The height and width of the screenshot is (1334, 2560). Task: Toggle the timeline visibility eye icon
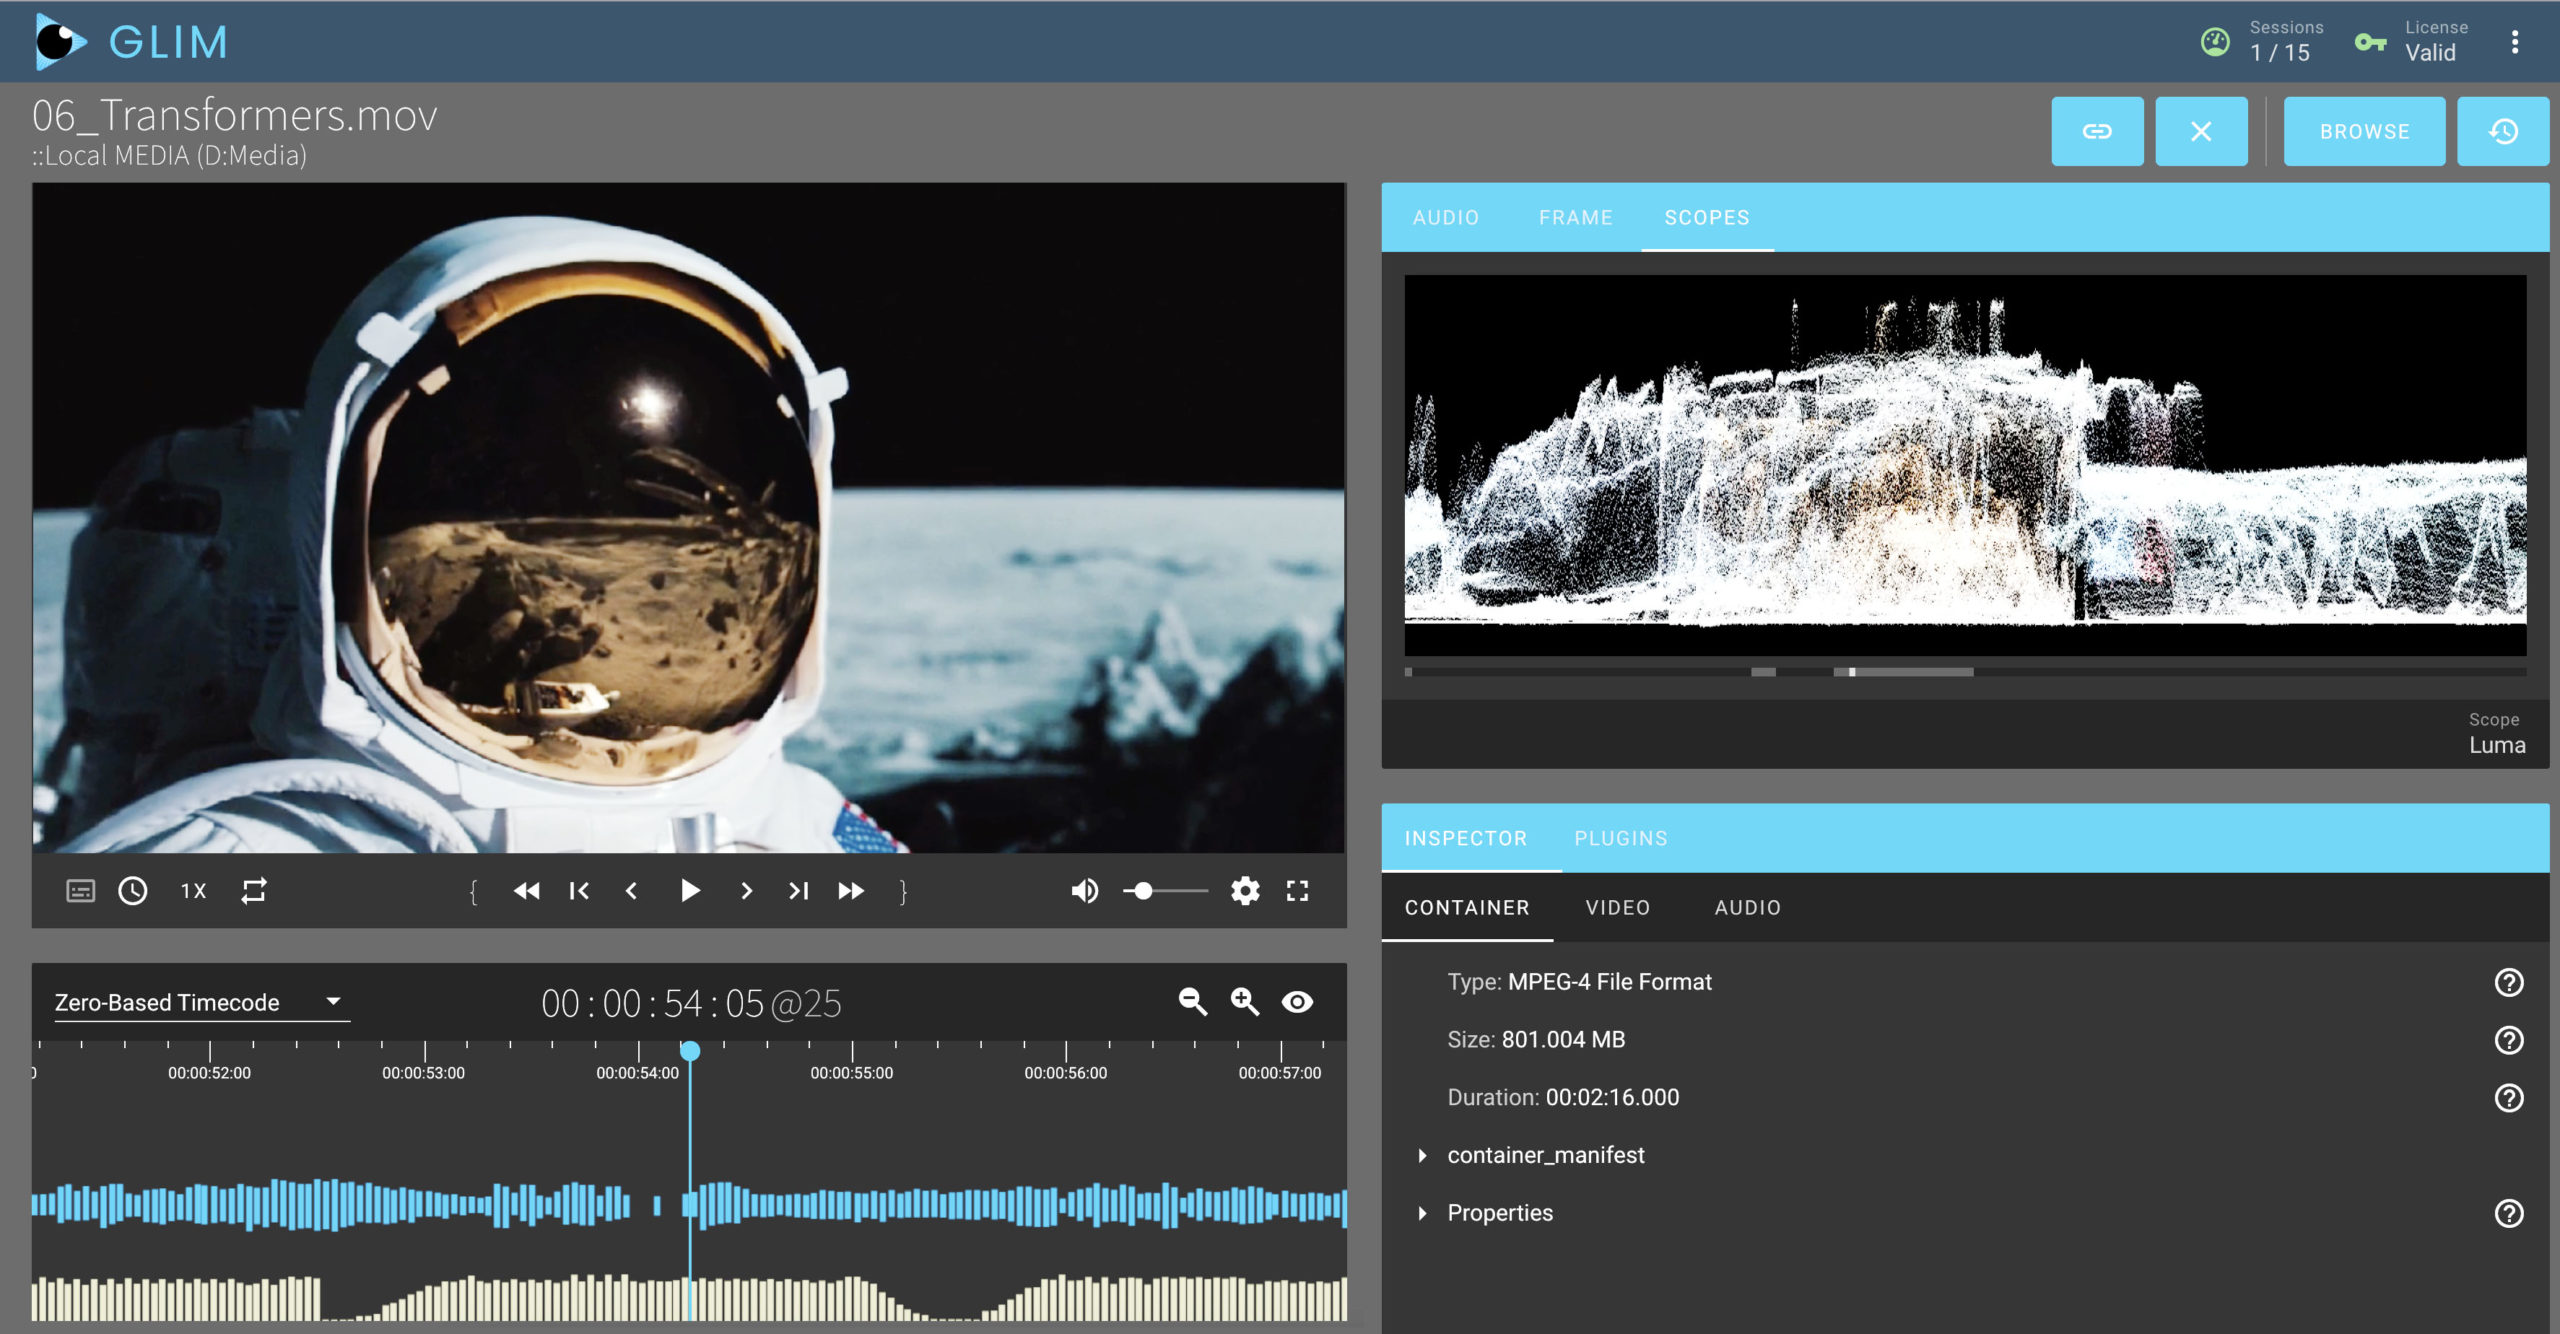click(x=1298, y=1001)
